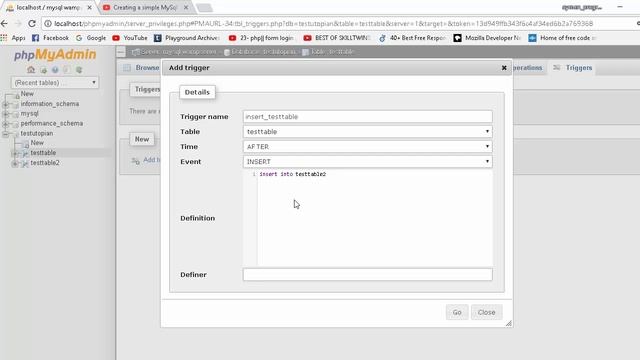Click New under testutopian database
The height and width of the screenshot is (360, 640).
(x=37, y=143)
